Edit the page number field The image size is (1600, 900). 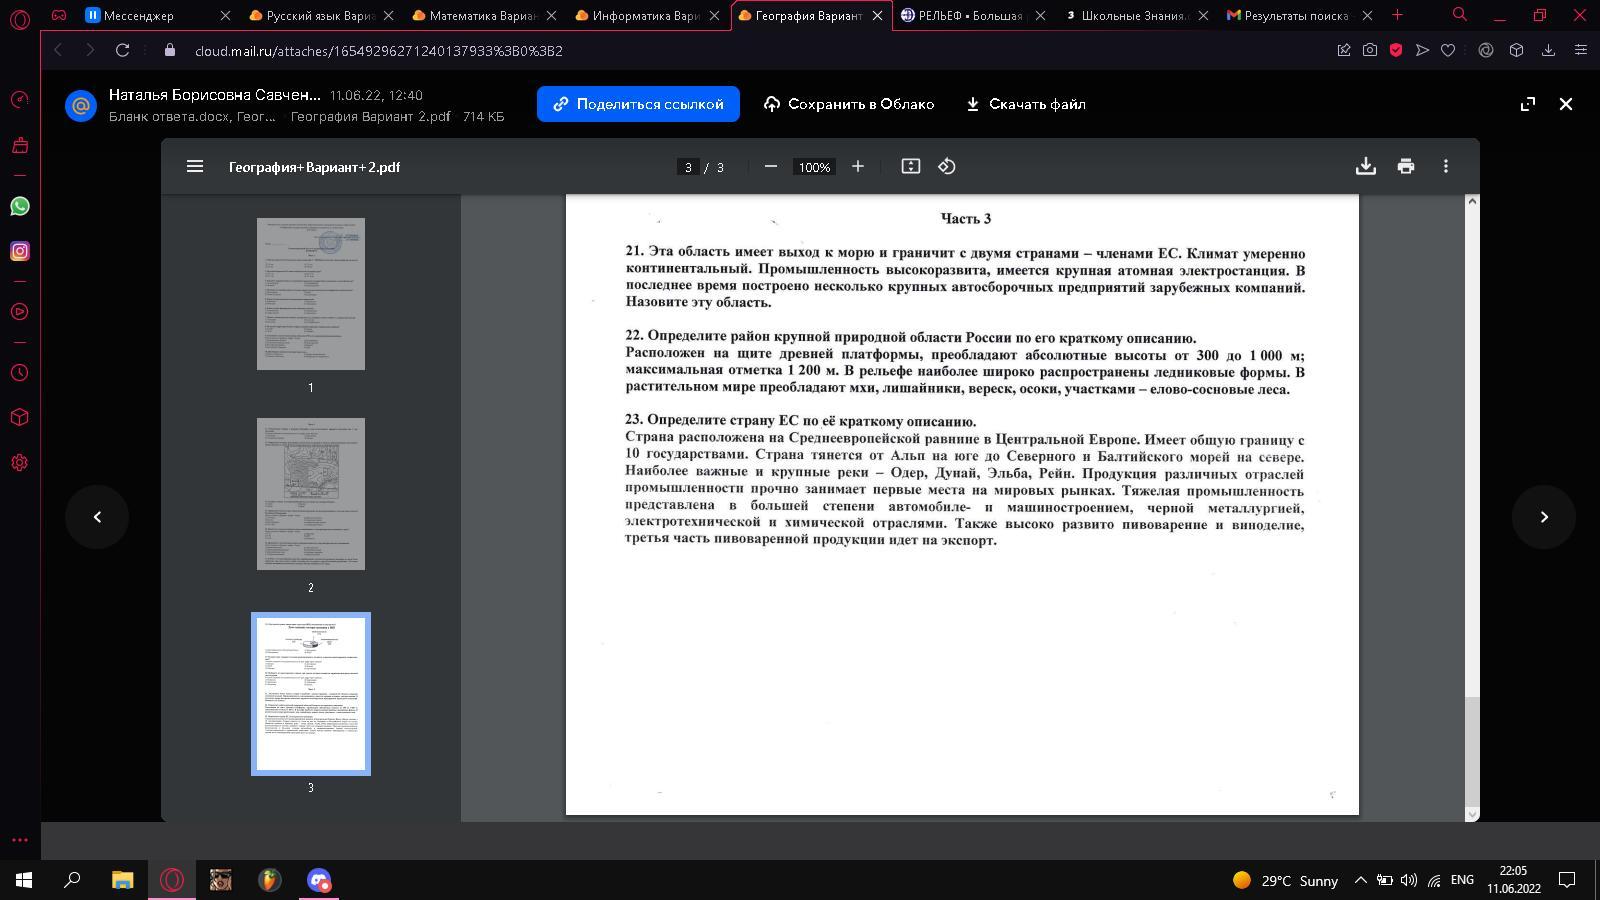pyautogui.click(x=688, y=167)
